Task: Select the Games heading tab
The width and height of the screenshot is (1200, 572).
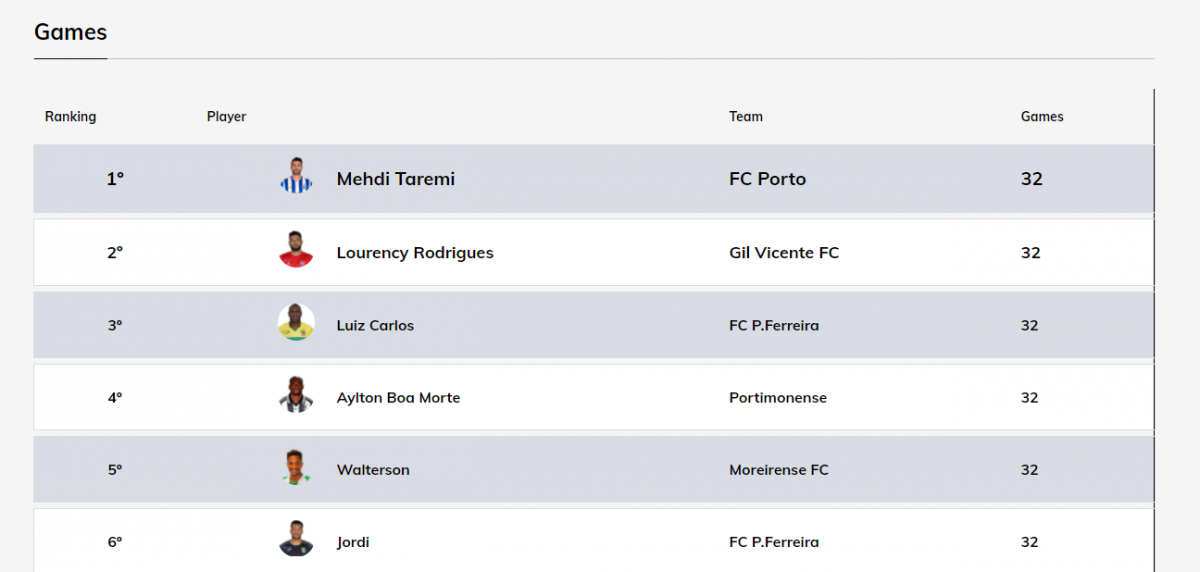Action: 70,32
